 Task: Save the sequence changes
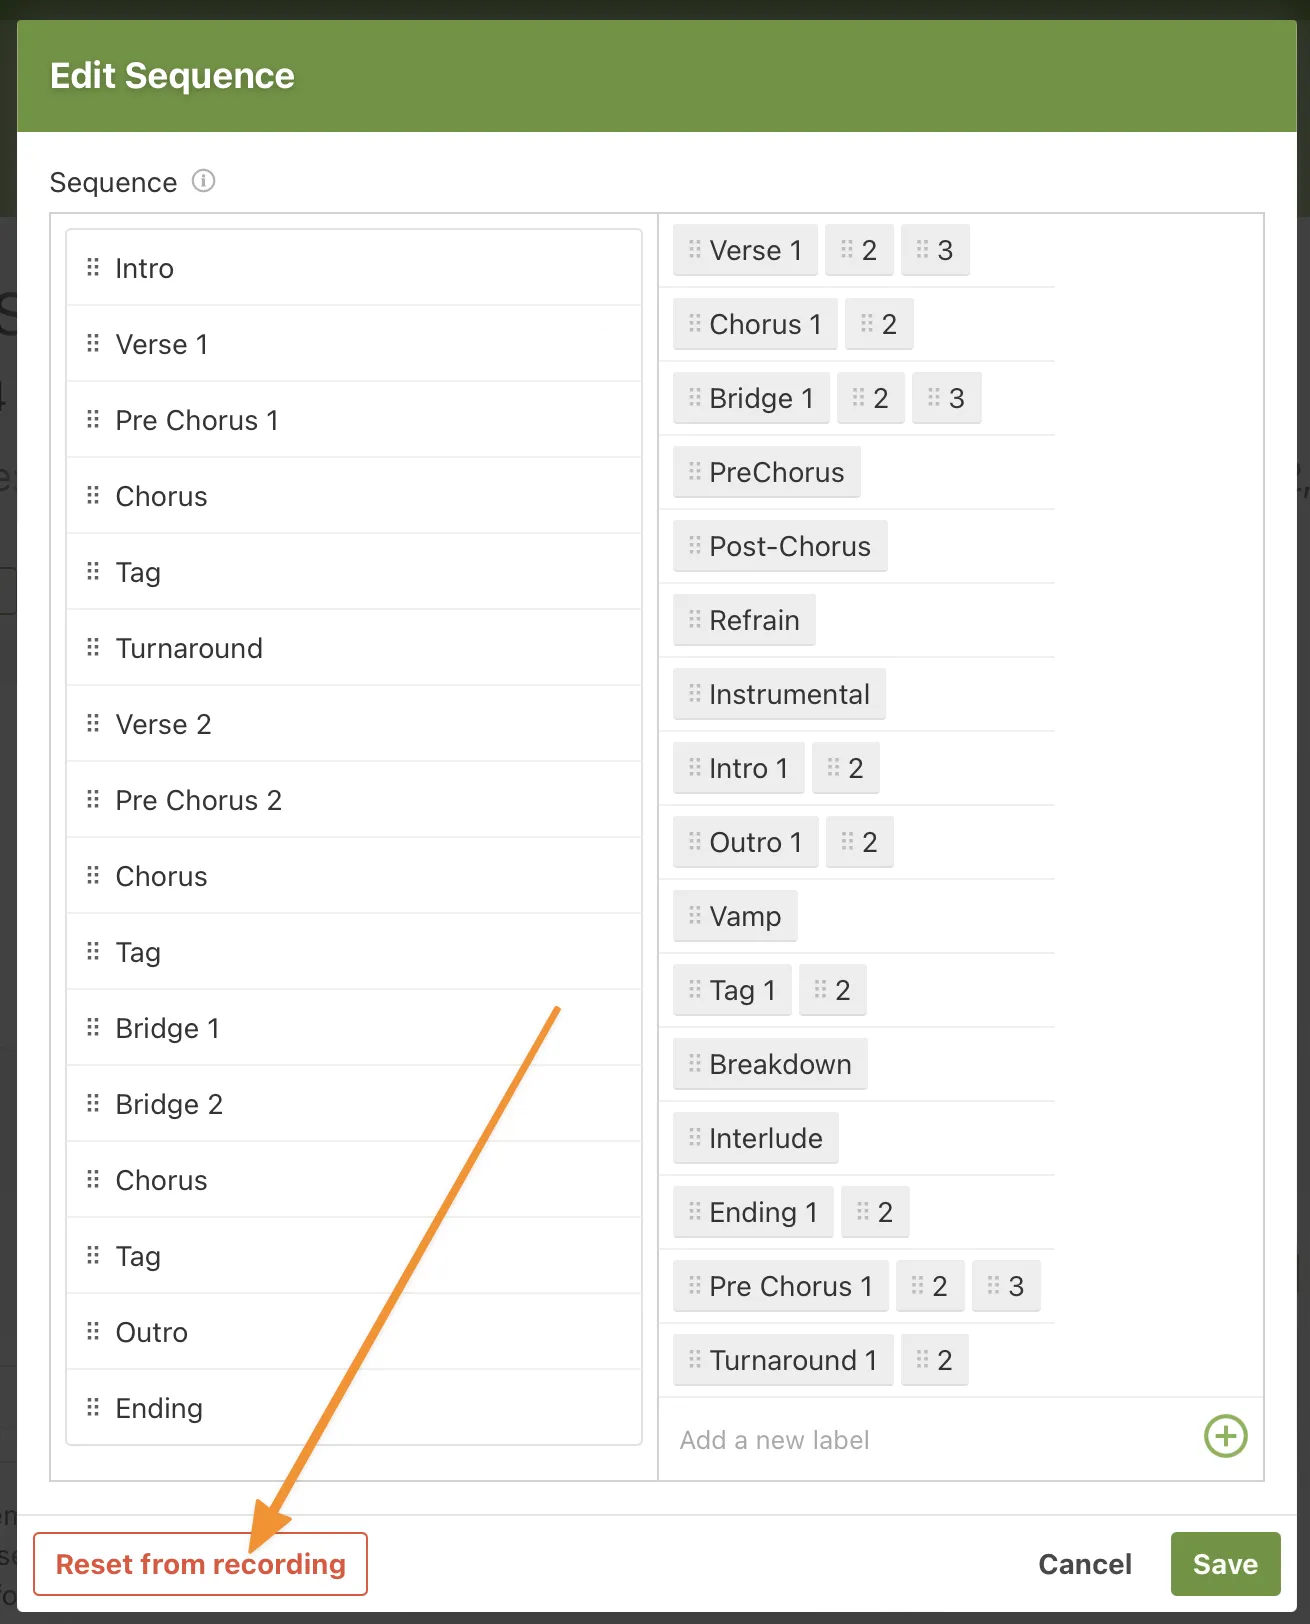[1224, 1564]
